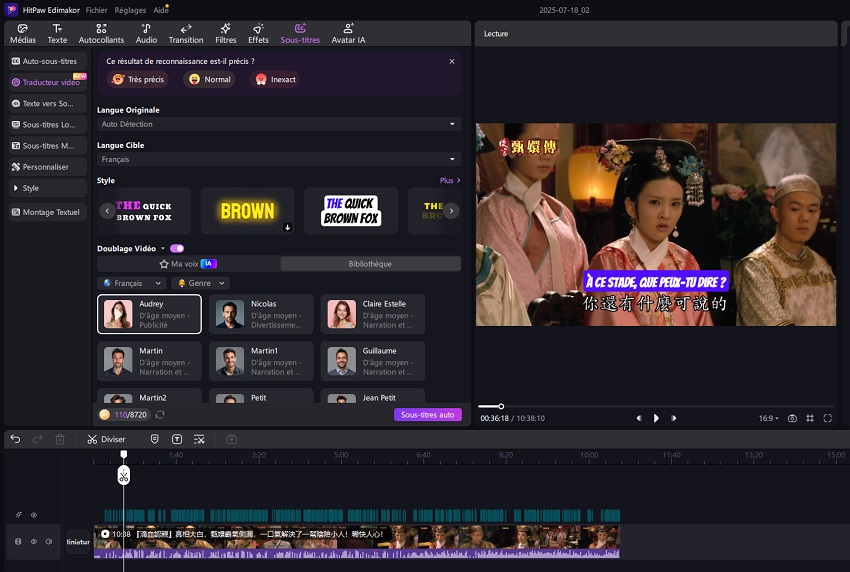Viewport: 850px width, 572px height.
Task: Open the Avatar IA panel
Action: point(348,34)
